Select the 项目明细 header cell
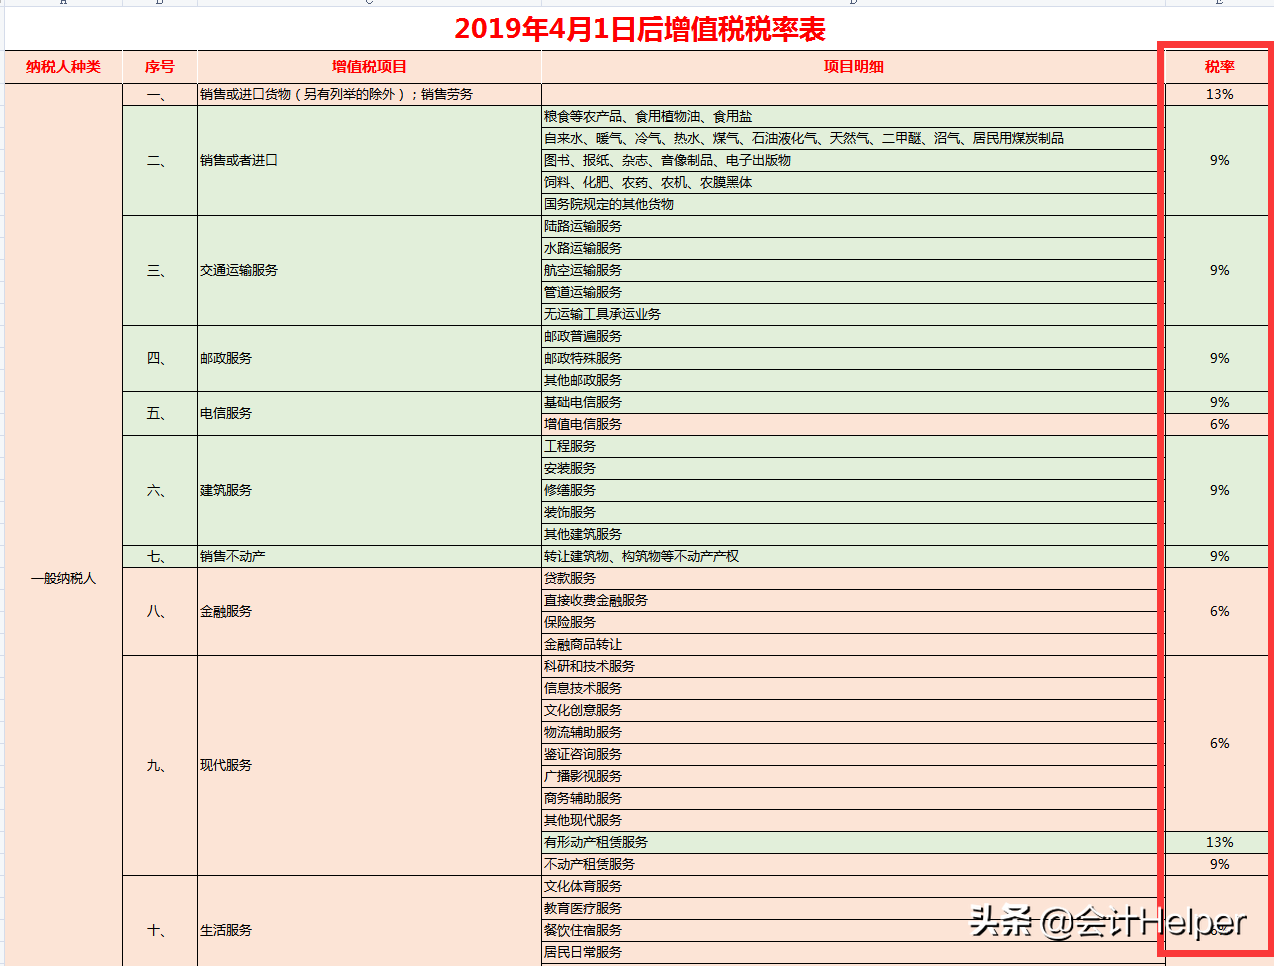 click(851, 66)
